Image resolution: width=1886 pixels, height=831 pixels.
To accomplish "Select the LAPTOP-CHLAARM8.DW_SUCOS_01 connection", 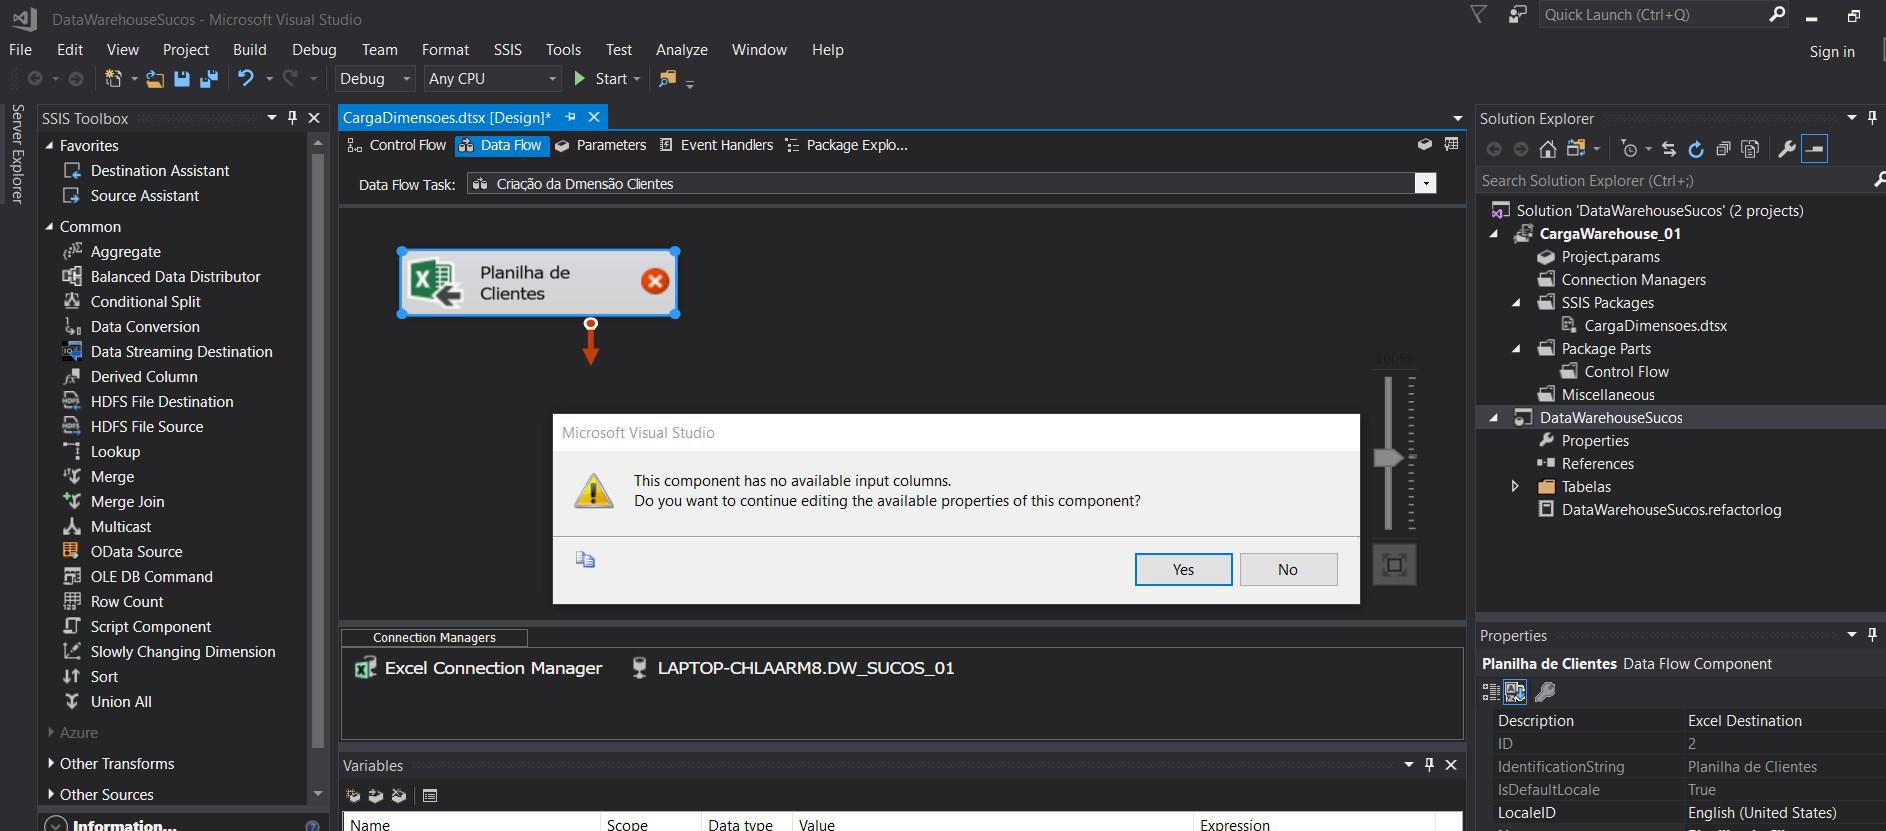I will [793, 668].
